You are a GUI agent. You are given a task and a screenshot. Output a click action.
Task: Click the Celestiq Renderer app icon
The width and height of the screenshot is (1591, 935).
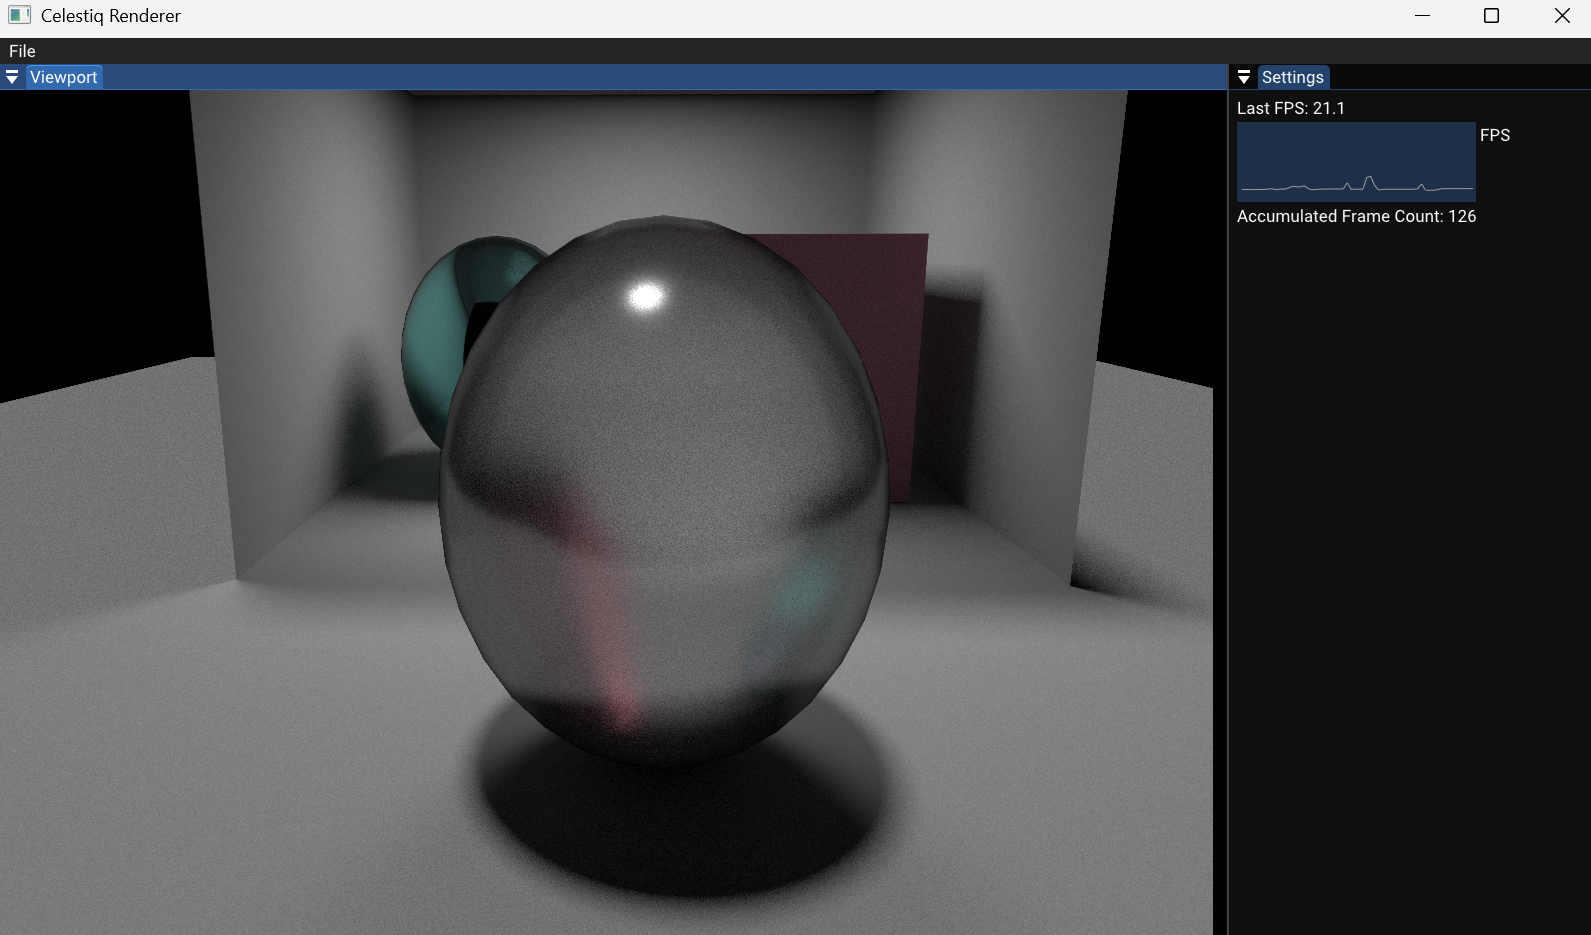point(19,16)
